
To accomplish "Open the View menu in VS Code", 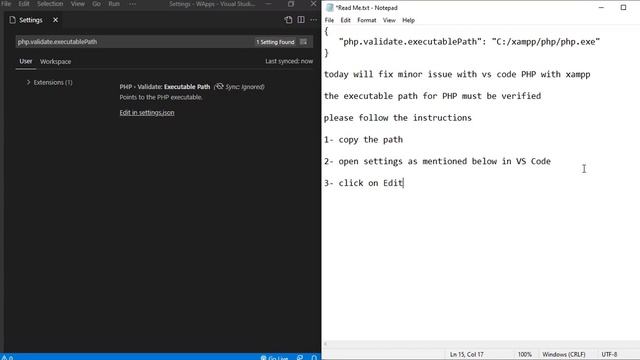I will [78, 4].
